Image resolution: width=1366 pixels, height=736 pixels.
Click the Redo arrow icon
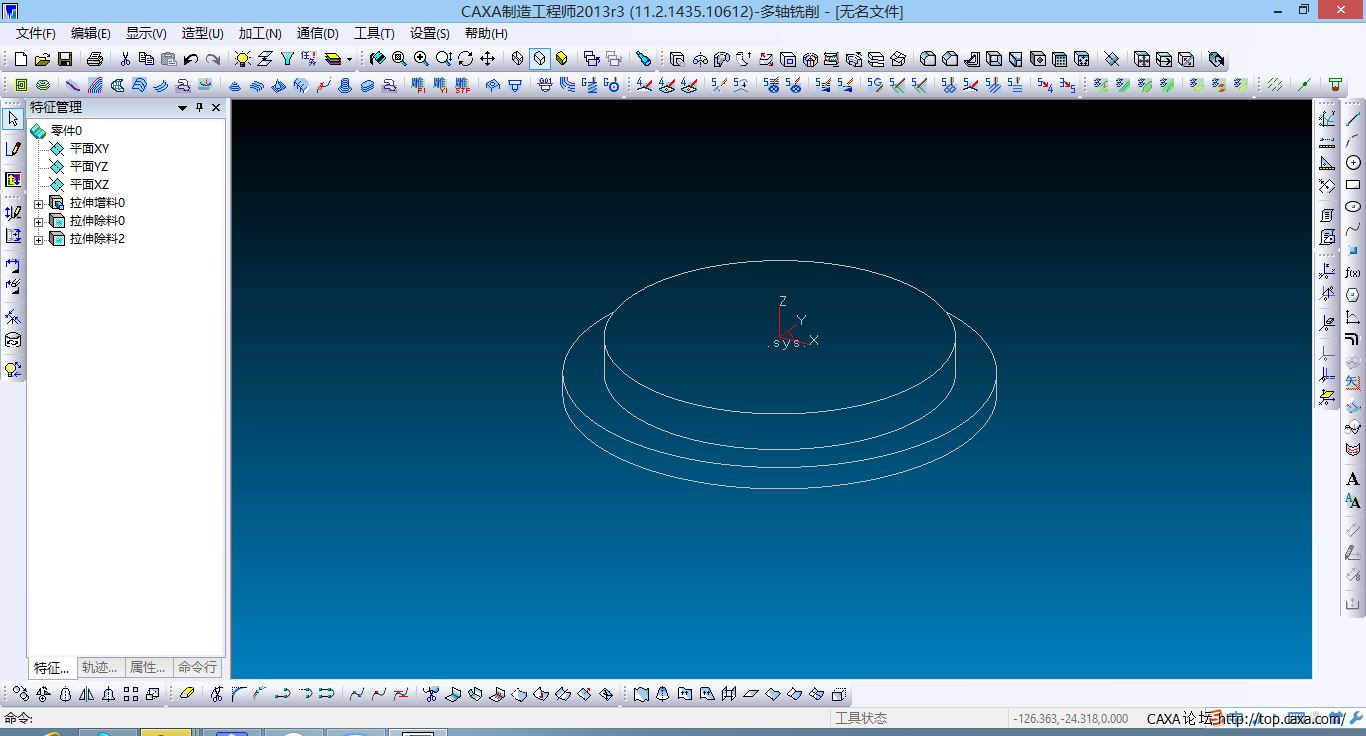(x=213, y=59)
